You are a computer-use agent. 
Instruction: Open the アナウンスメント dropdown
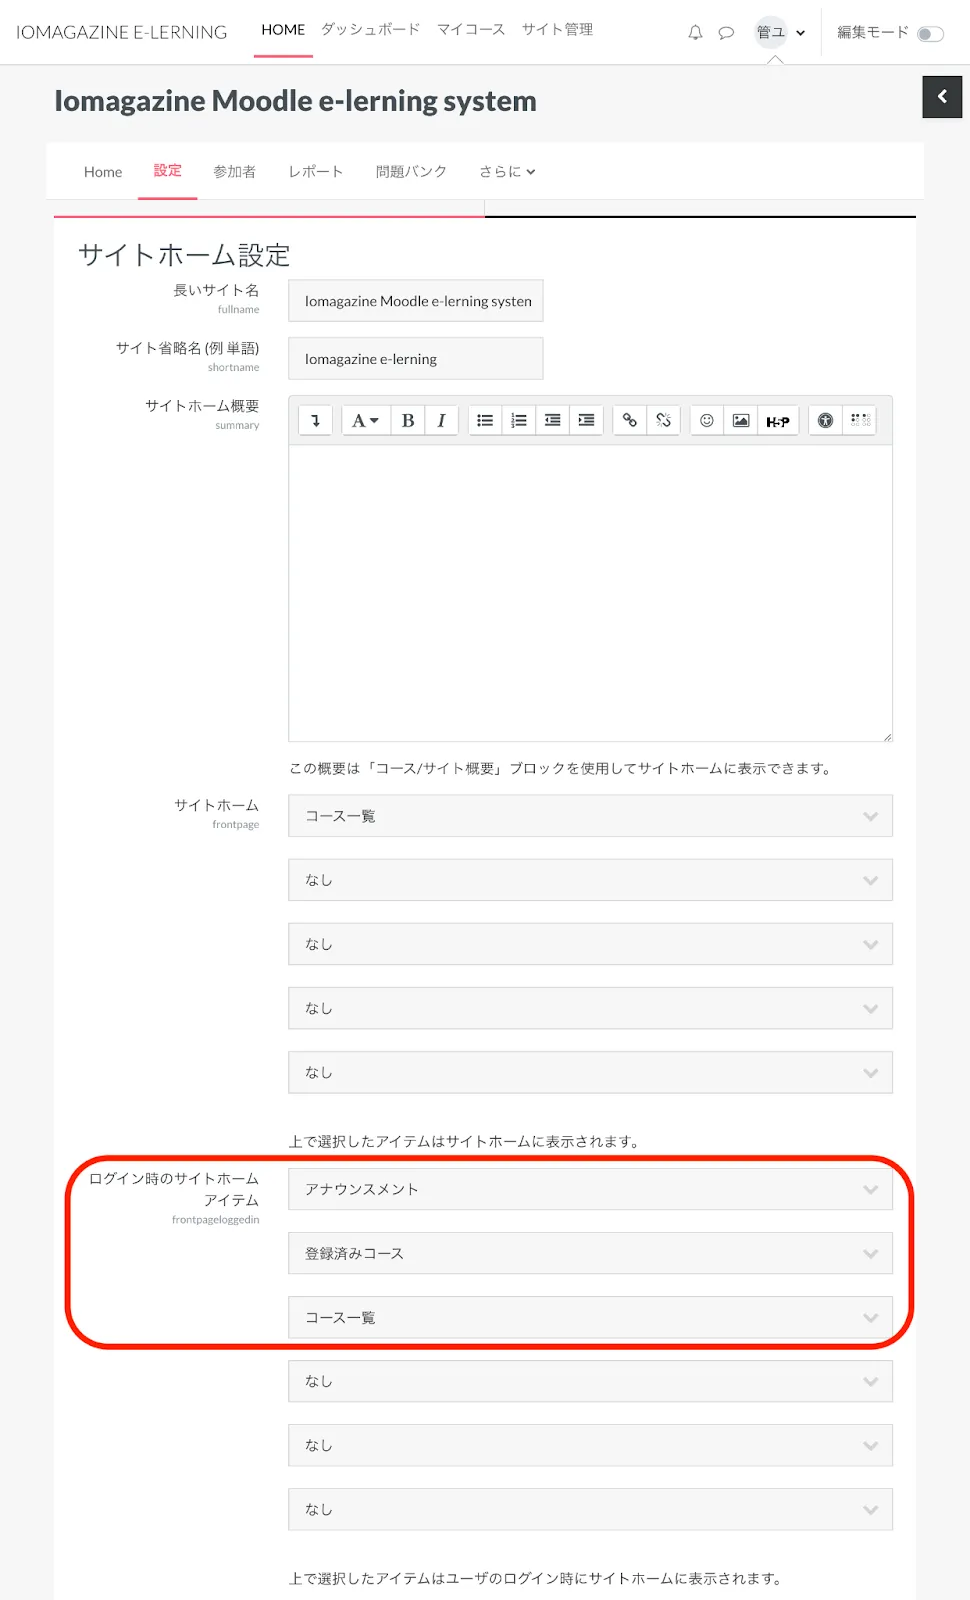click(x=590, y=1189)
